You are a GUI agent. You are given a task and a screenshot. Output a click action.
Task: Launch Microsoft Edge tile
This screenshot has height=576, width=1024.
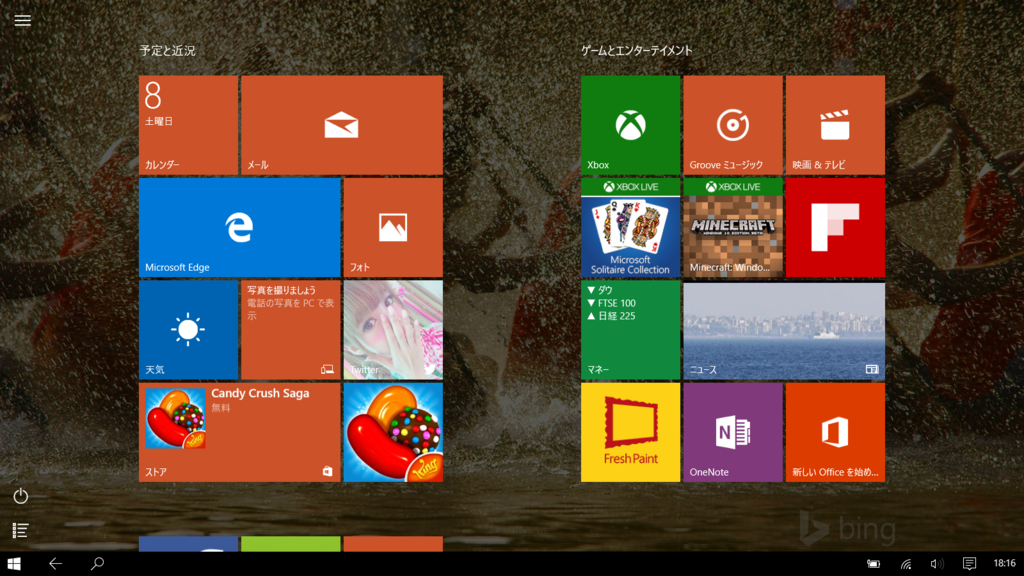[240, 227]
